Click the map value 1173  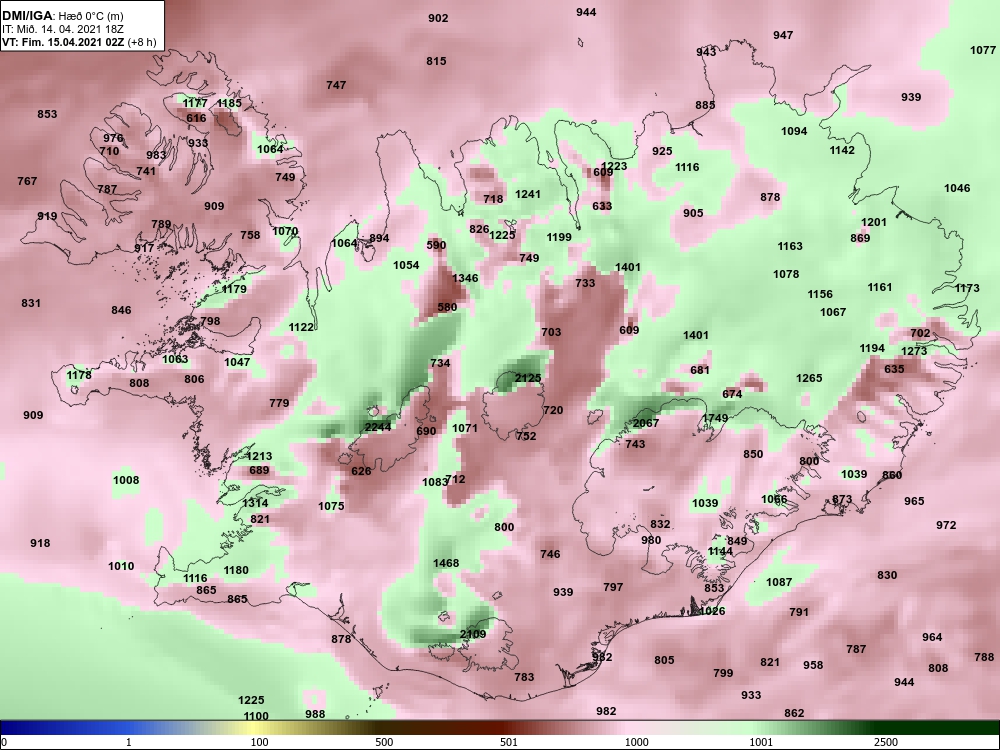coord(967,288)
